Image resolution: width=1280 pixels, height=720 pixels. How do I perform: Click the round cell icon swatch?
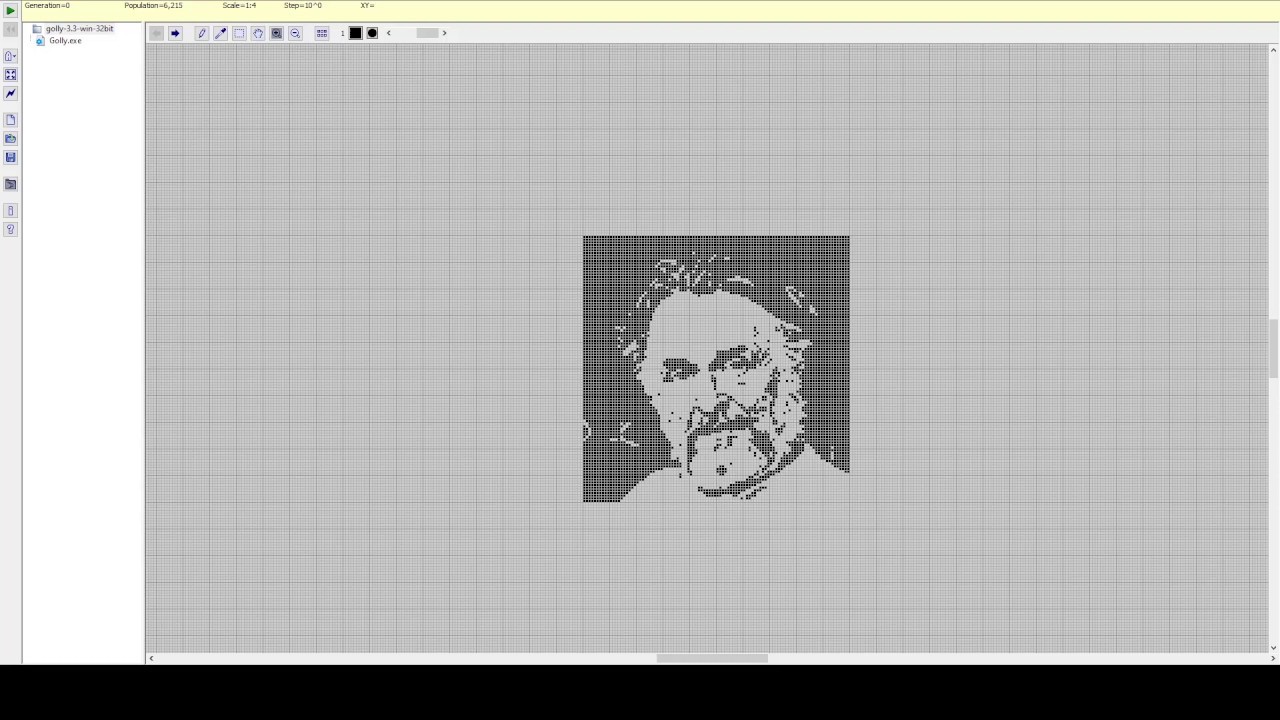pos(373,33)
